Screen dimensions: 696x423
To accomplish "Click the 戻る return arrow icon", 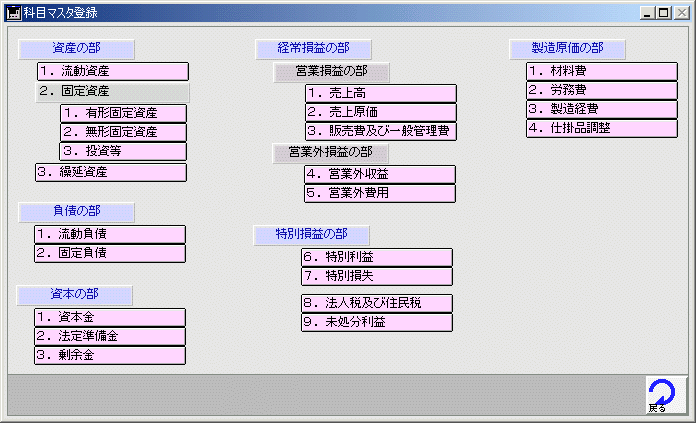I will pyautogui.click(x=665, y=395).
